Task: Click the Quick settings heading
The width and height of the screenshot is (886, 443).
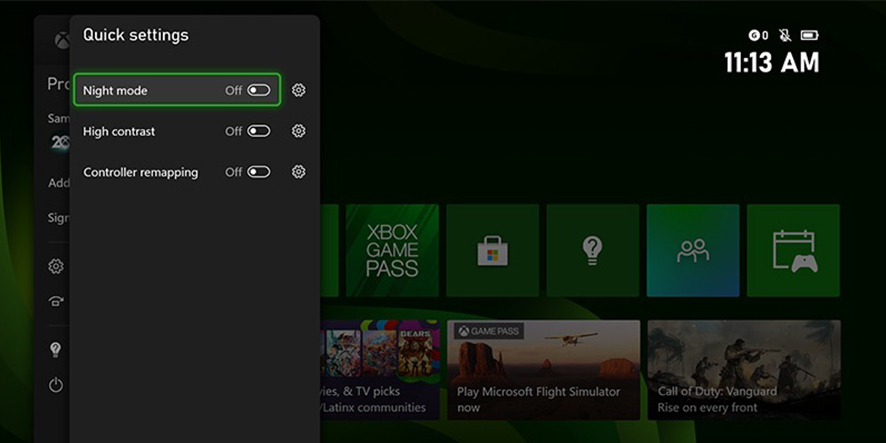Action: tap(136, 35)
